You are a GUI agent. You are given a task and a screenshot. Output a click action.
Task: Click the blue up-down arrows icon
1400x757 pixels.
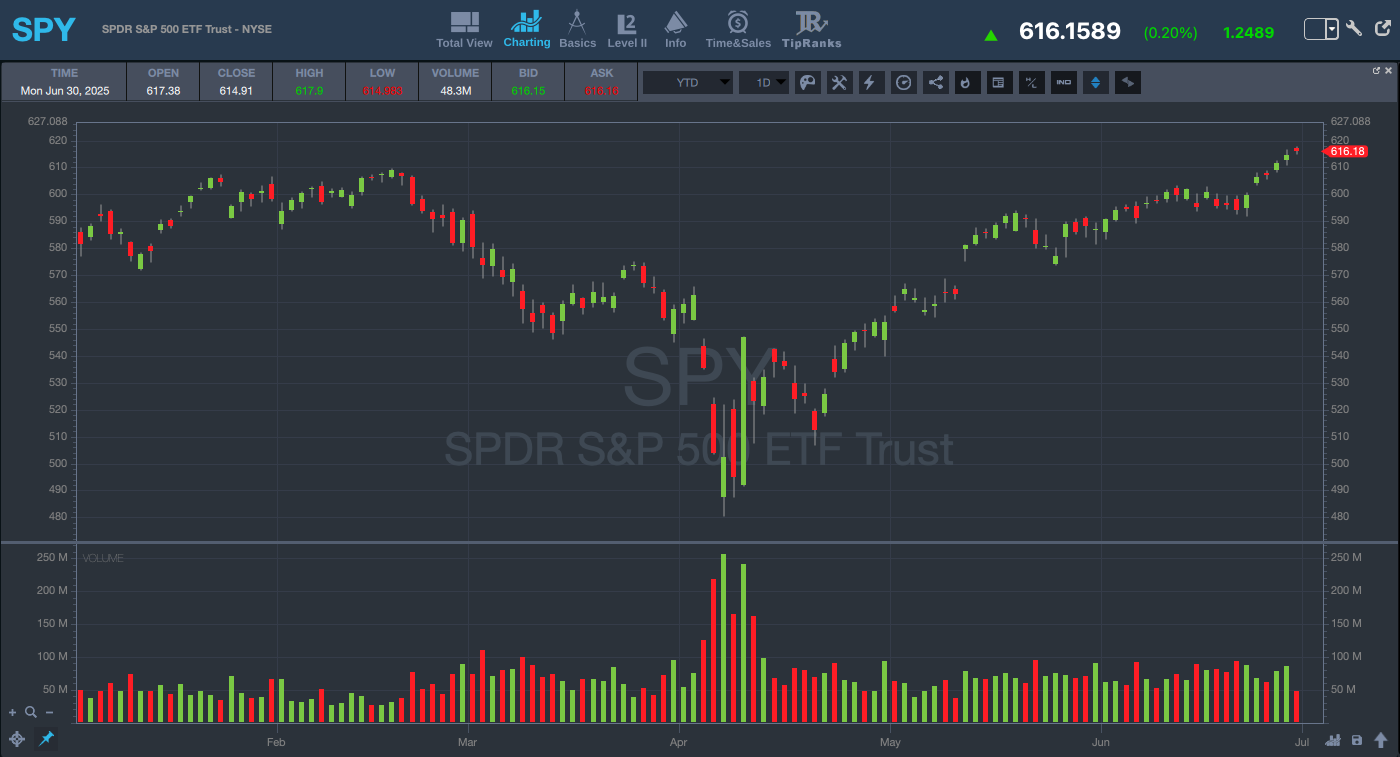click(1096, 83)
